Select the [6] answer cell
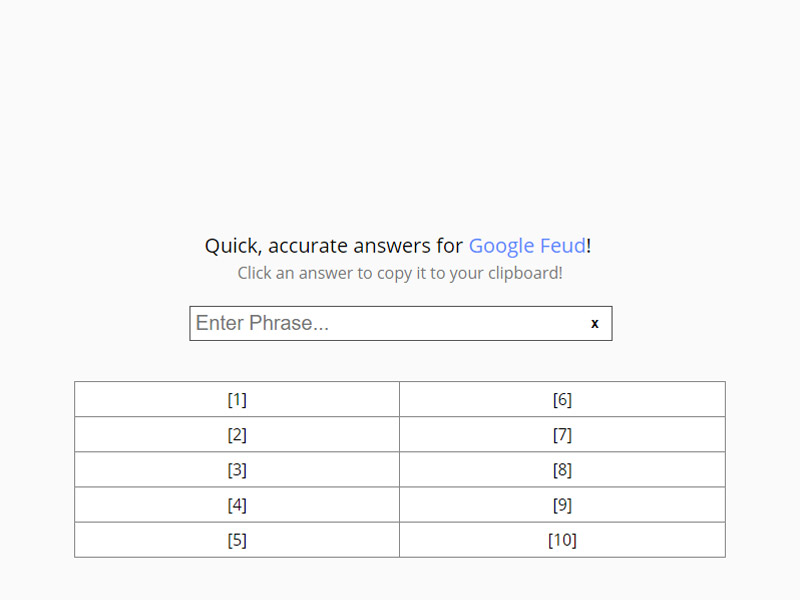 coord(562,399)
